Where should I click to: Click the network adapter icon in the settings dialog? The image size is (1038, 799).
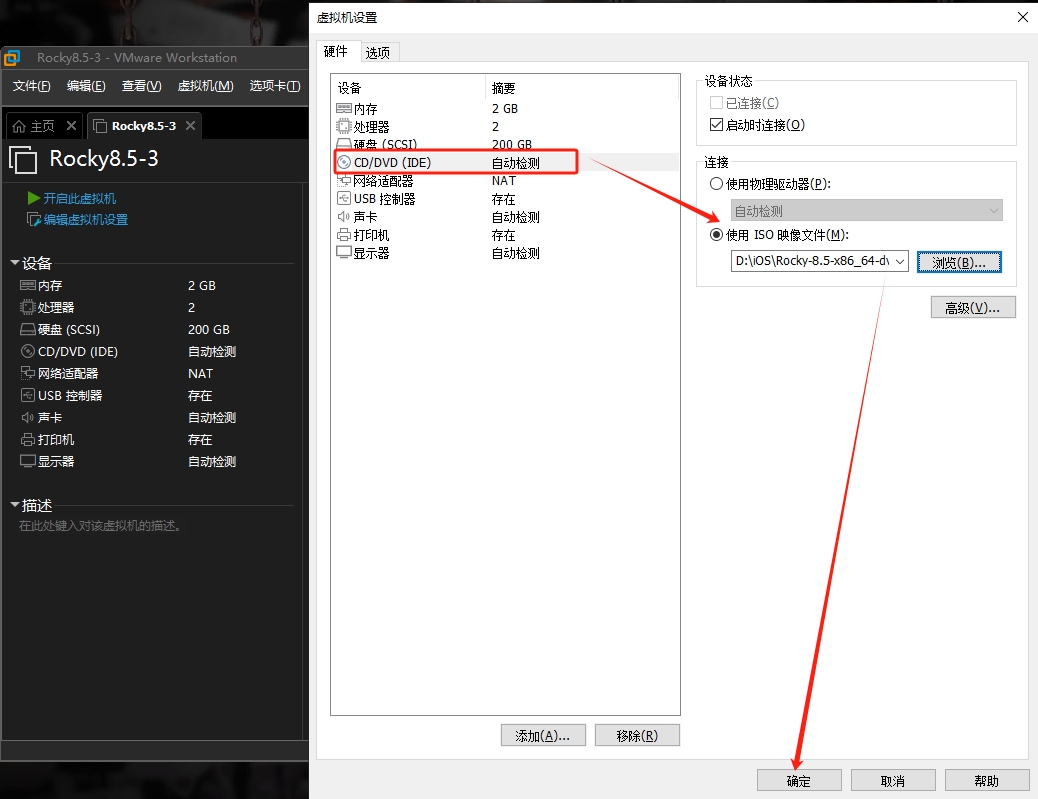point(344,180)
